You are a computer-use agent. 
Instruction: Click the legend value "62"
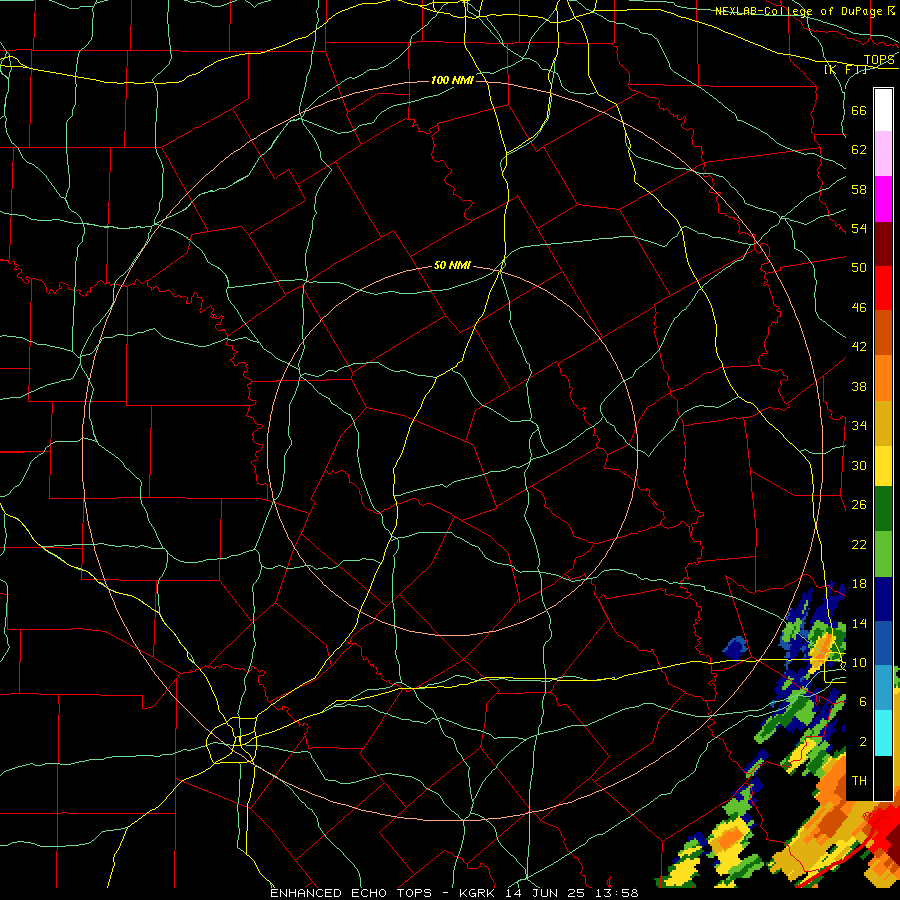coord(859,150)
